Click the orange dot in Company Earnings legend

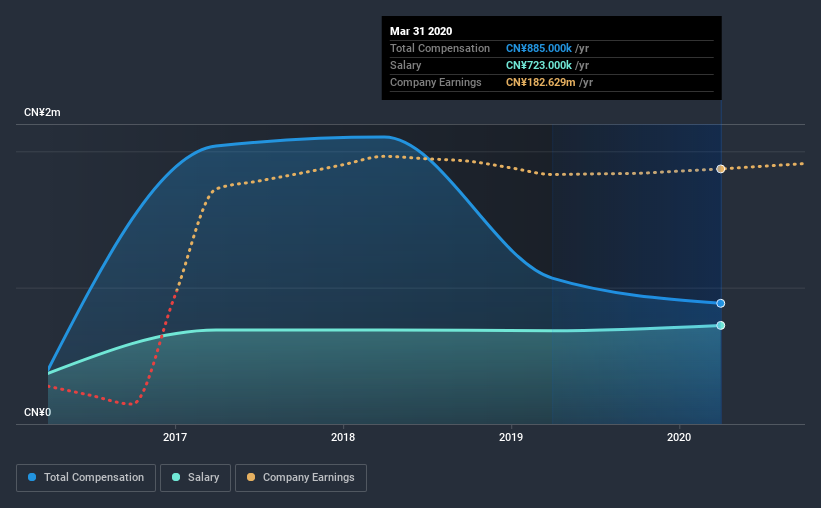point(251,477)
